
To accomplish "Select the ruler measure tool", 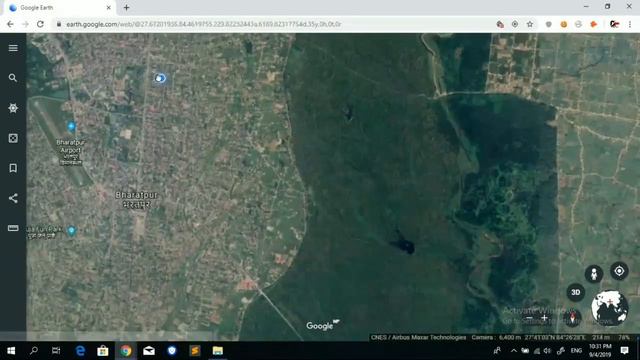I will pos(13,228).
